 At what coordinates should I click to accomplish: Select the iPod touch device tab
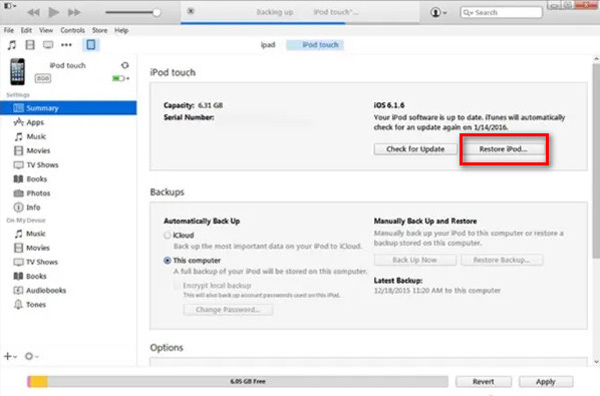[315, 45]
